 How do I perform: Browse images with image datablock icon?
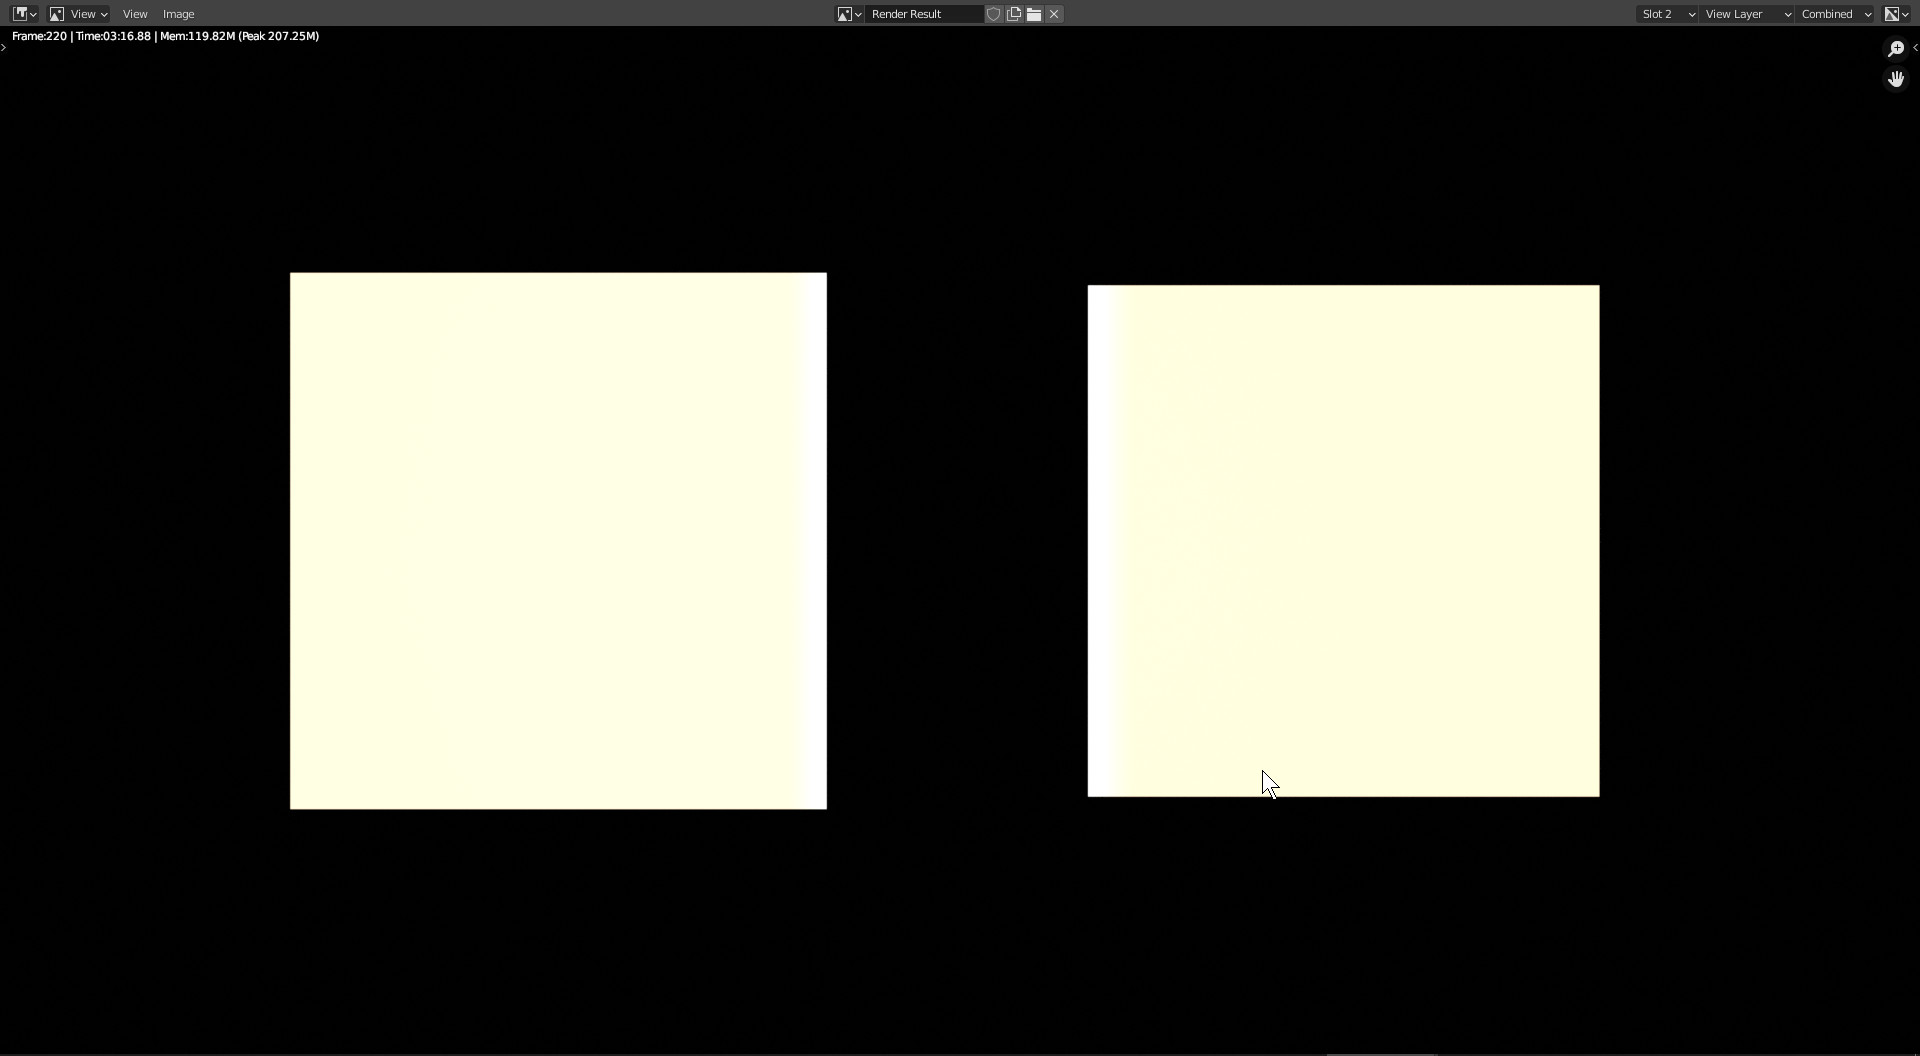pyautogui.click(x=849, y=14)
